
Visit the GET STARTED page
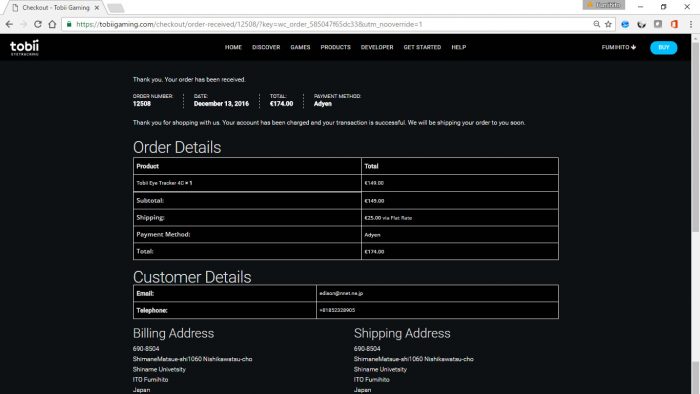pos(422,47)
